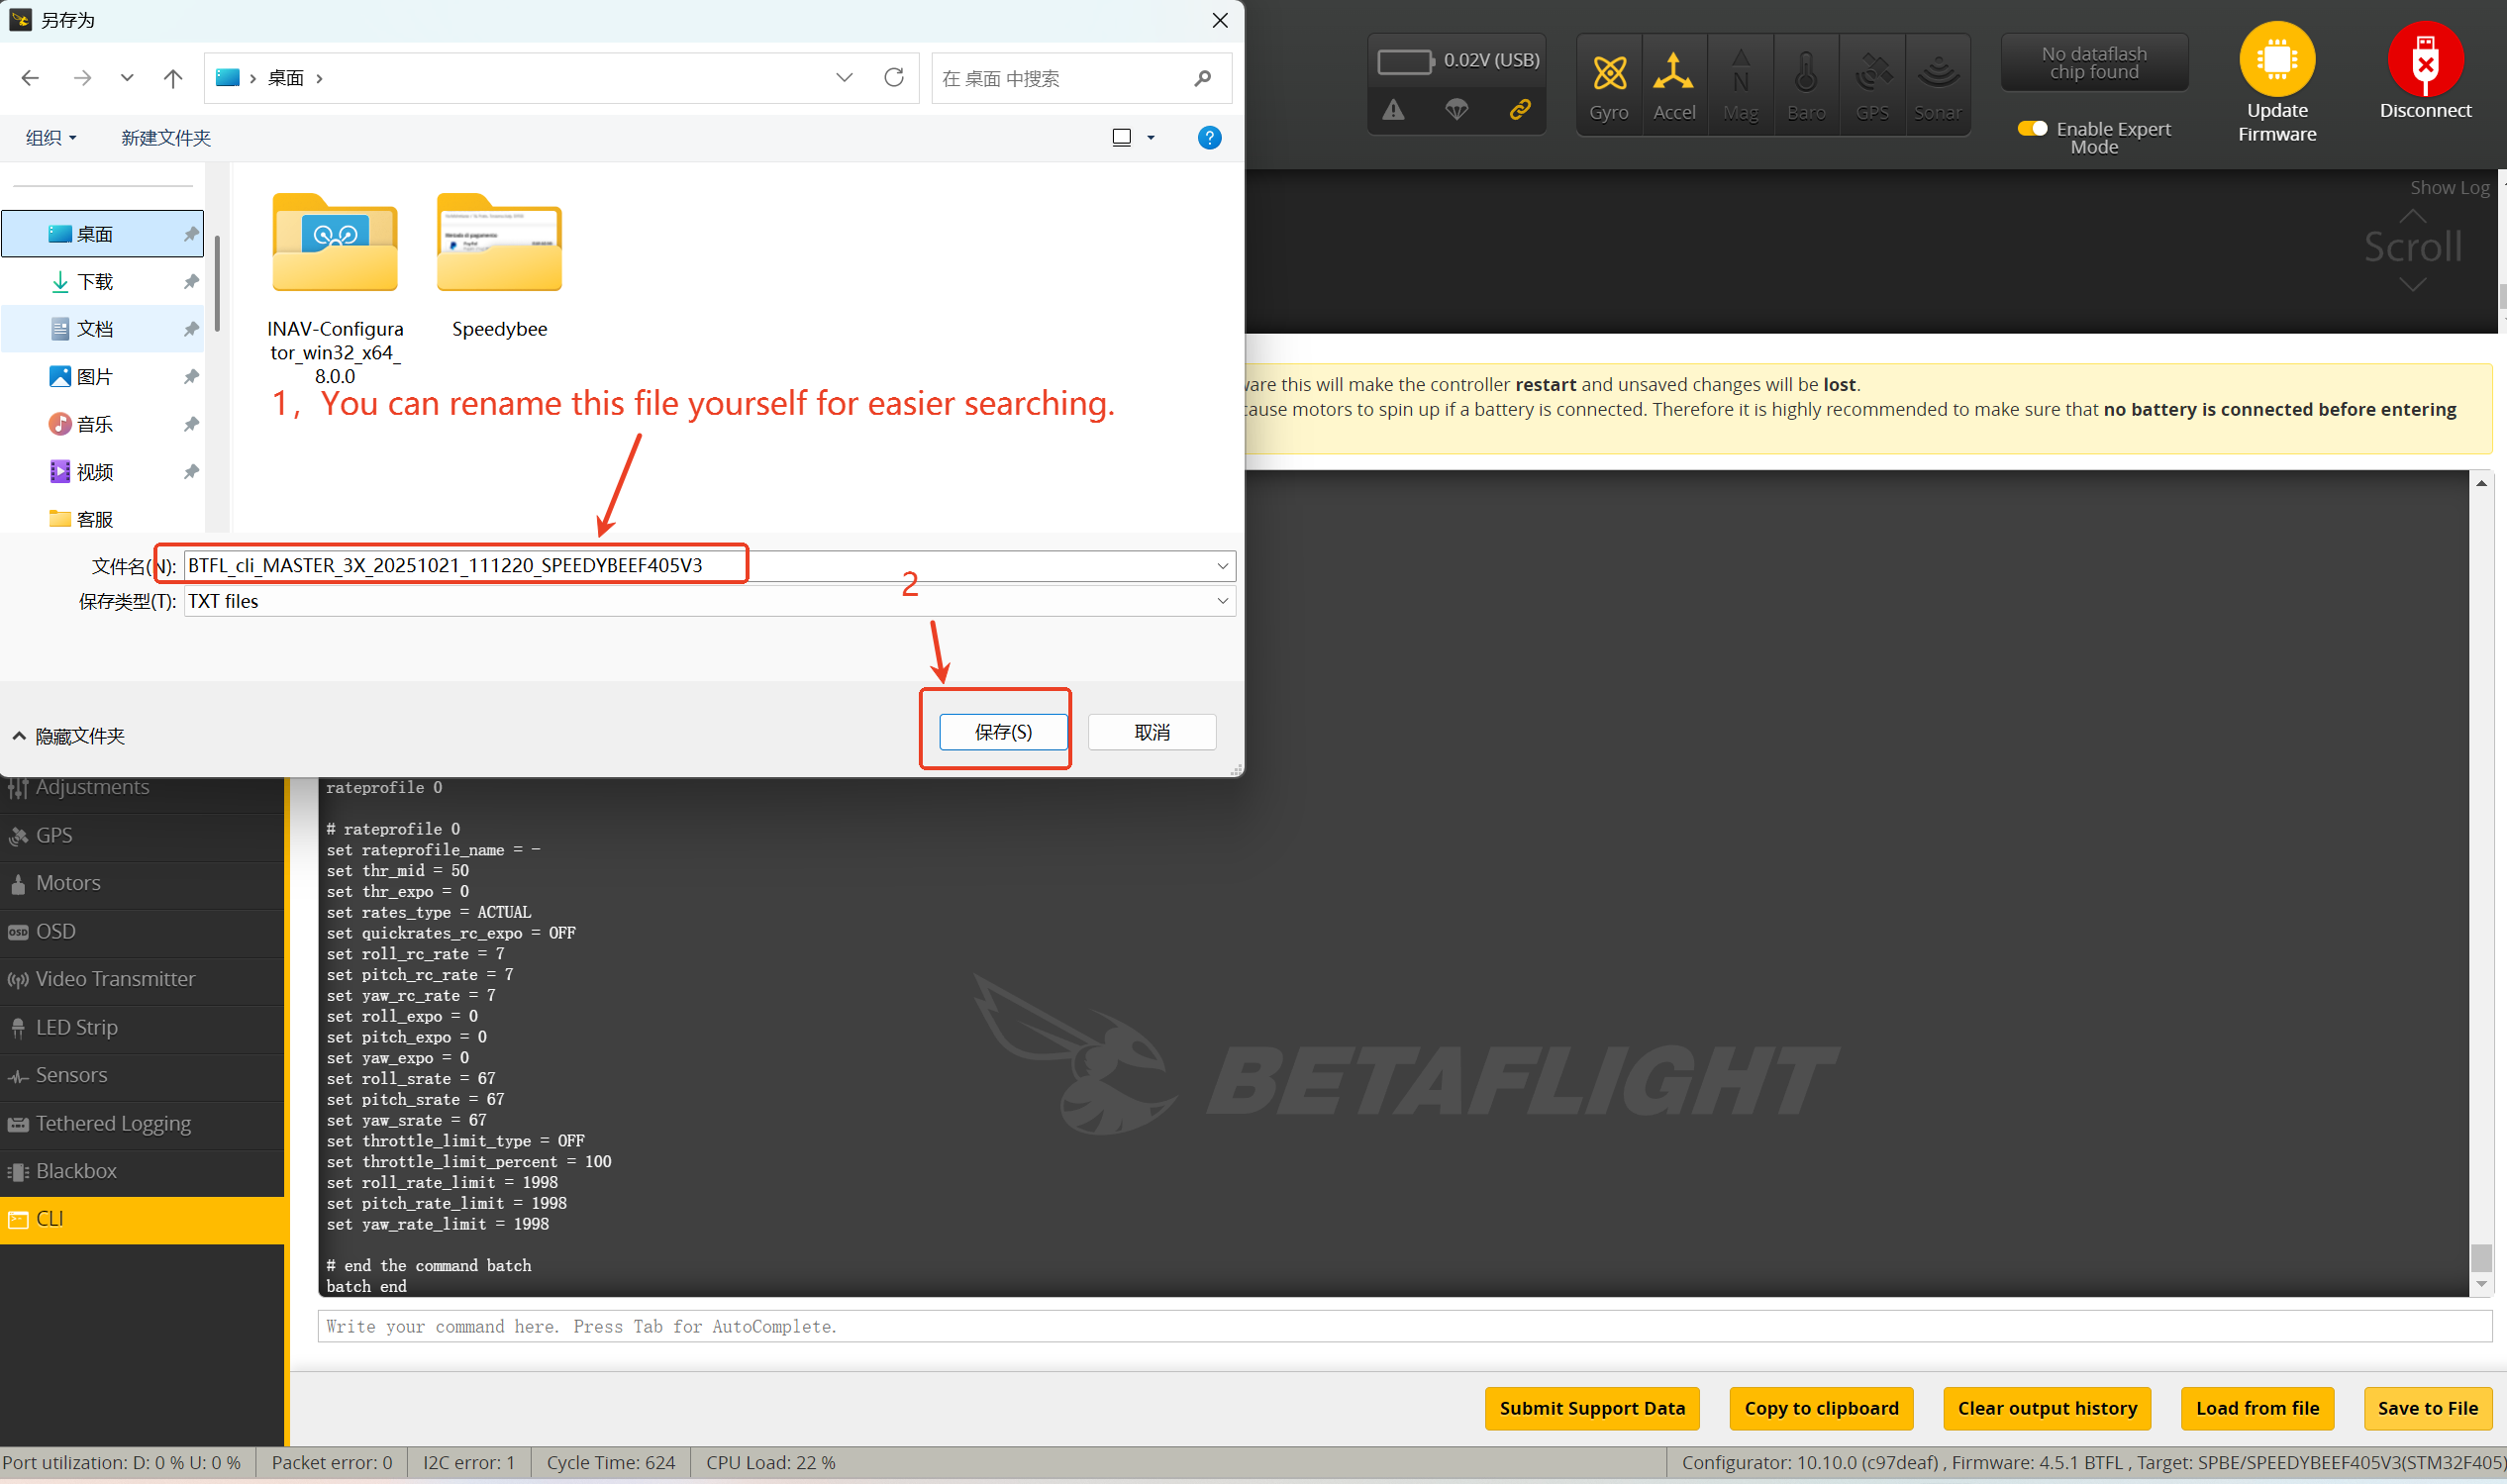Expand the file name history dropdown
This screenshot has height=1484, width=2507.
coord(1221,566)
